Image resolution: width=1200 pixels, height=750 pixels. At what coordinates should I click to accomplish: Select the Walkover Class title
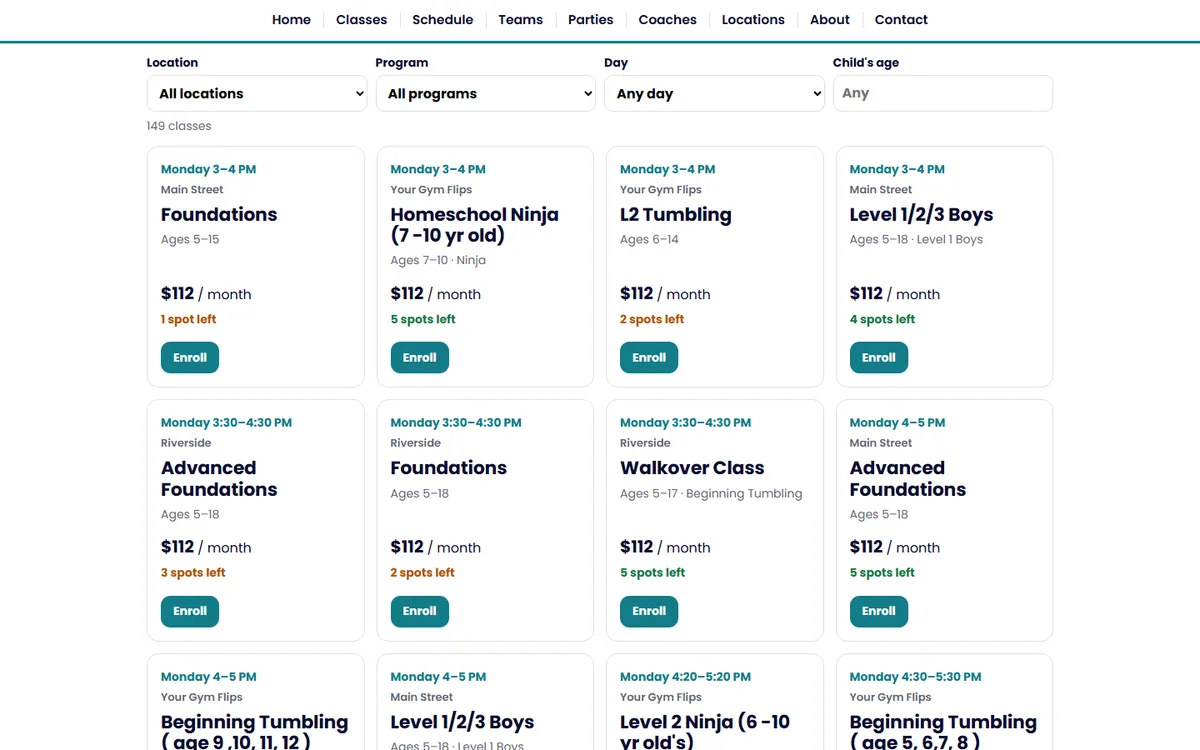692,468
